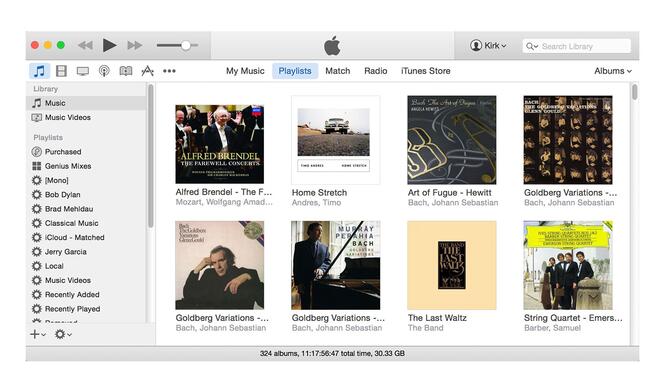Select Music in the Library sidebar

86,103
